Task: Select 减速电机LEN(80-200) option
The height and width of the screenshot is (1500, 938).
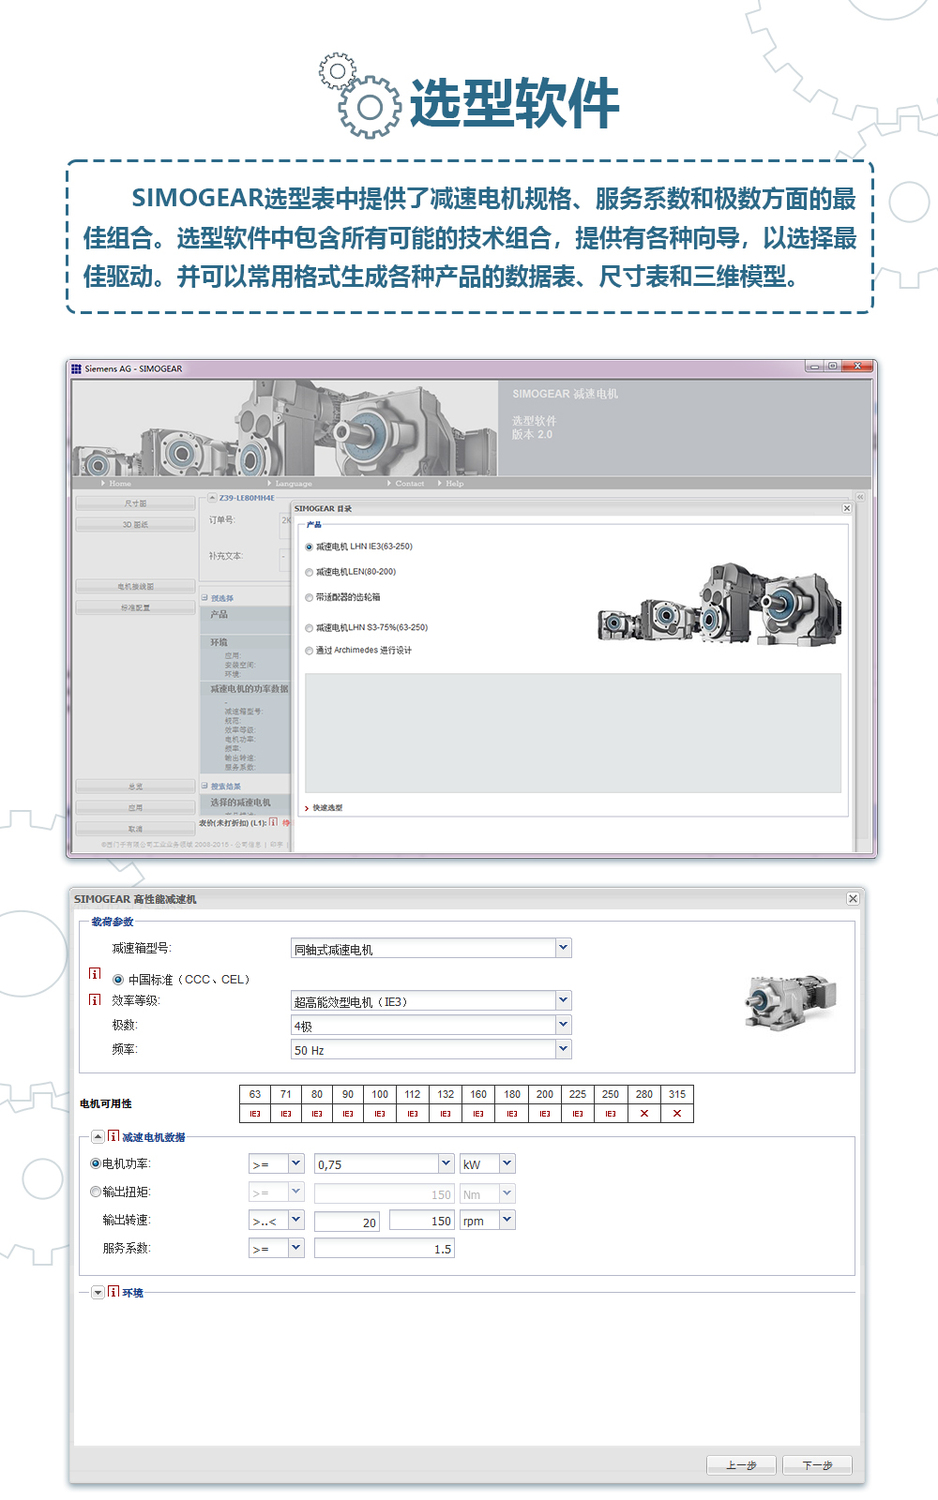Action: (309, 572)
